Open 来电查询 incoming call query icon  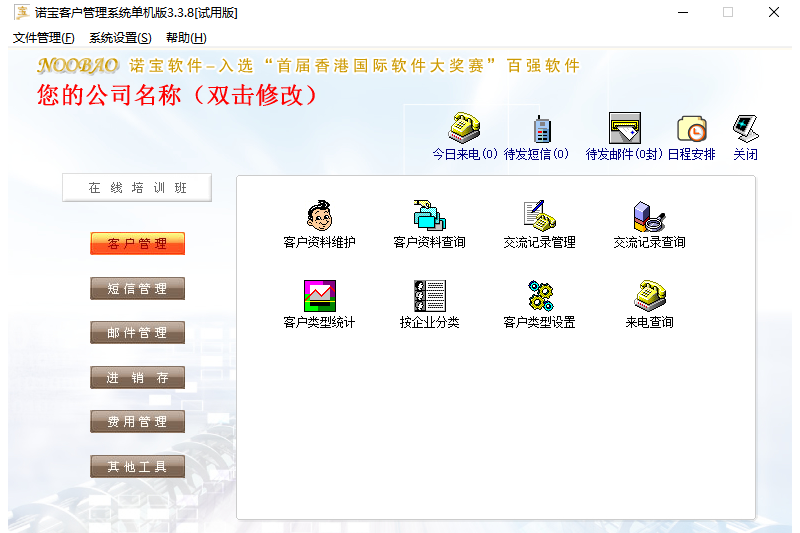650,296
